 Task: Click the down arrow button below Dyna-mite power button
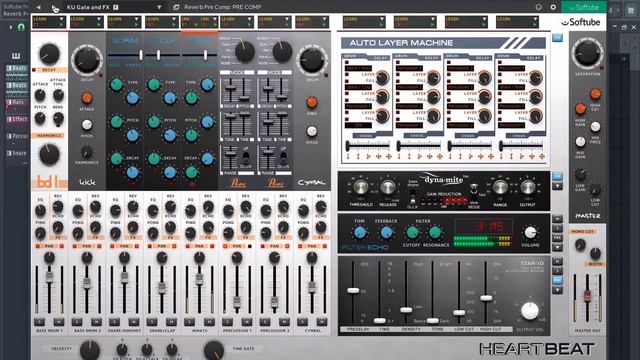557,187
